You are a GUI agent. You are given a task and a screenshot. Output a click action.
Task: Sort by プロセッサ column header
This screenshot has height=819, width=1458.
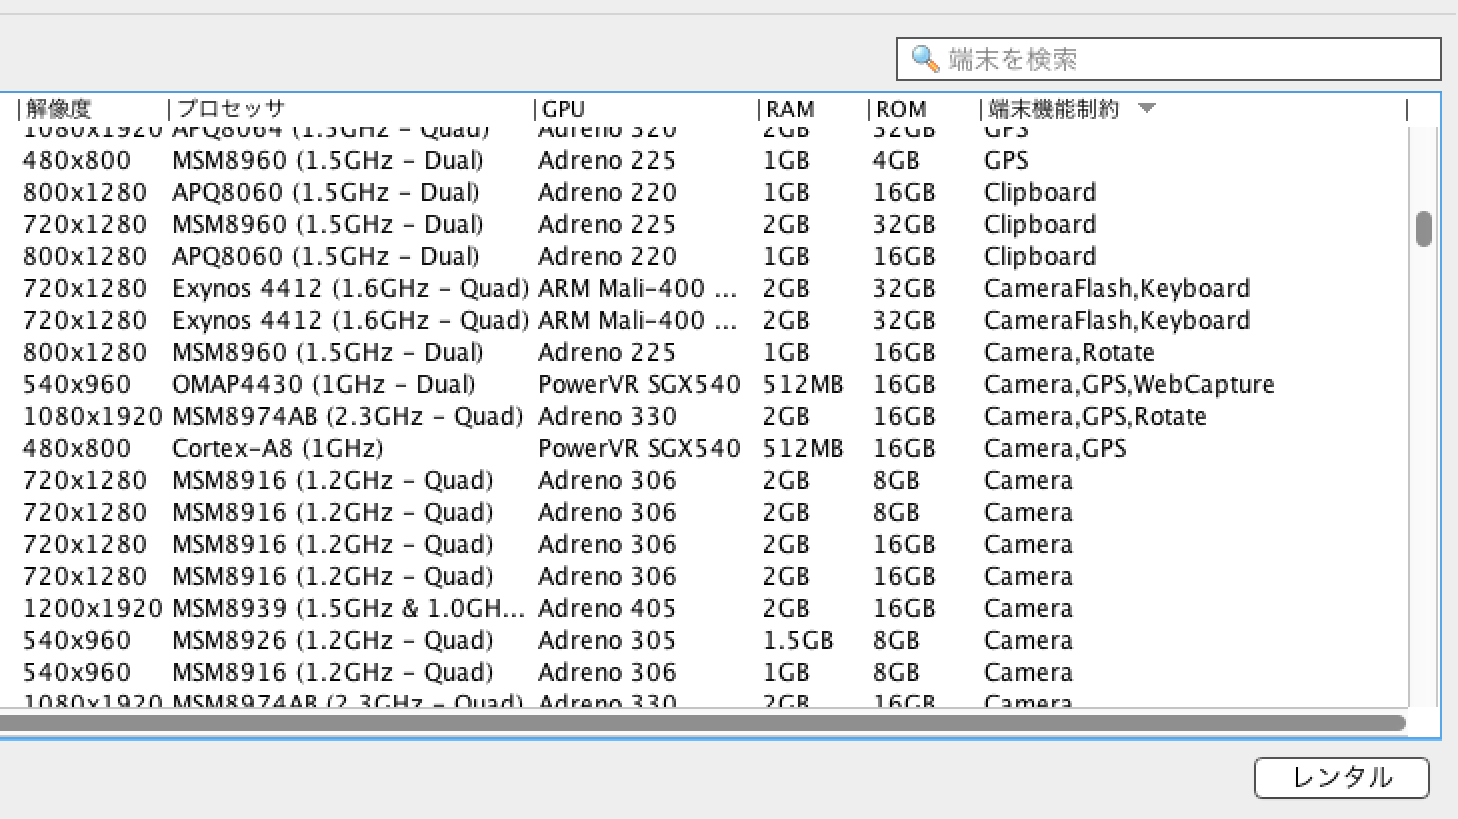tap(231, 109)
